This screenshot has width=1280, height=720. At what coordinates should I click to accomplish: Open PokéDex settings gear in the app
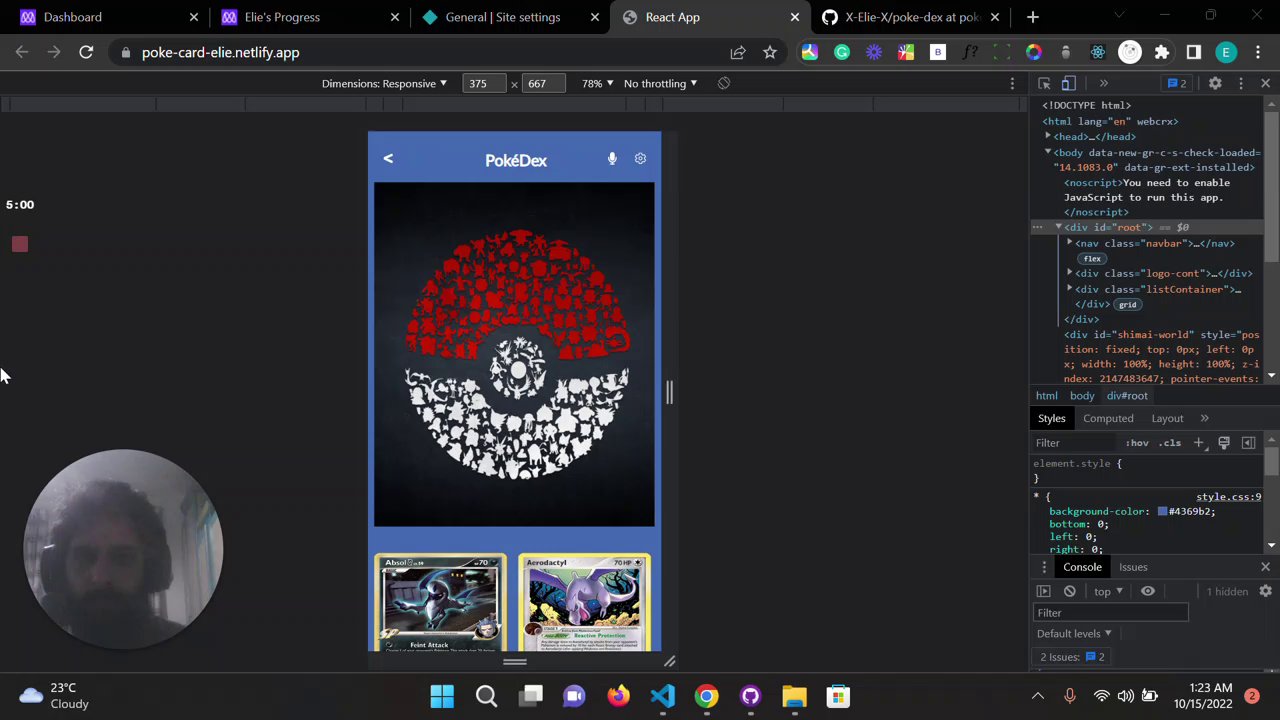click(640, 158)
